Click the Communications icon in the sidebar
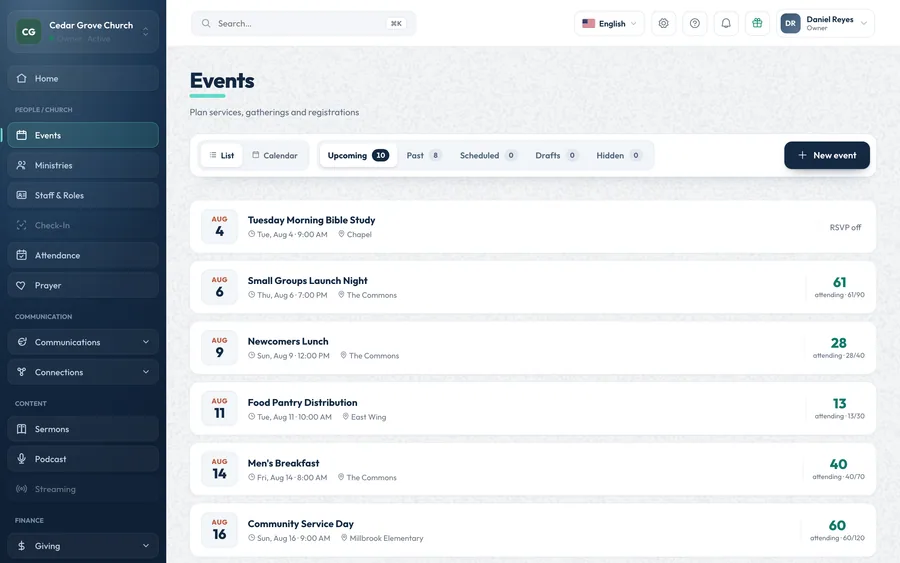Screen dimensions: 900x563 pyautogui.click(x=21, y=341)
